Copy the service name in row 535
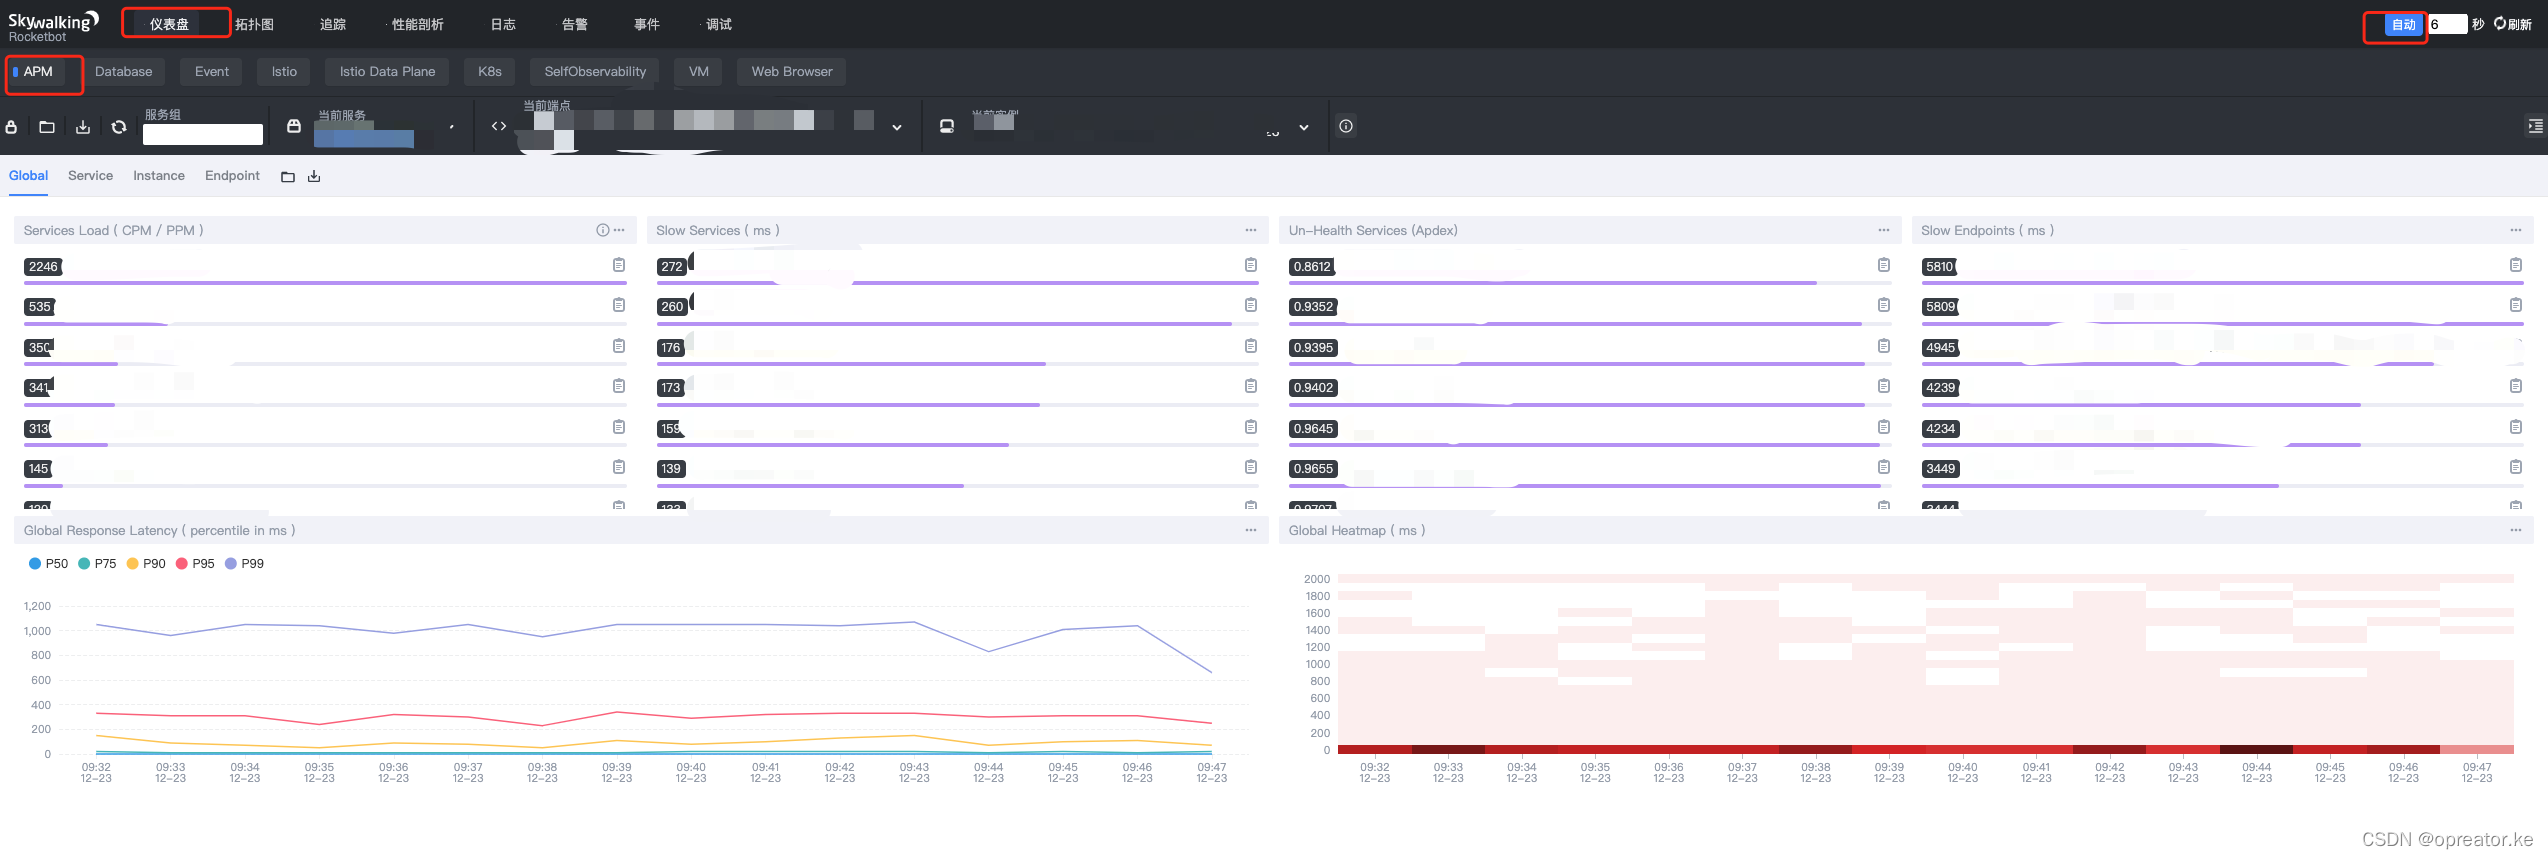The width and height of the screenshot is (2548, 859). (x=619, y=305)
